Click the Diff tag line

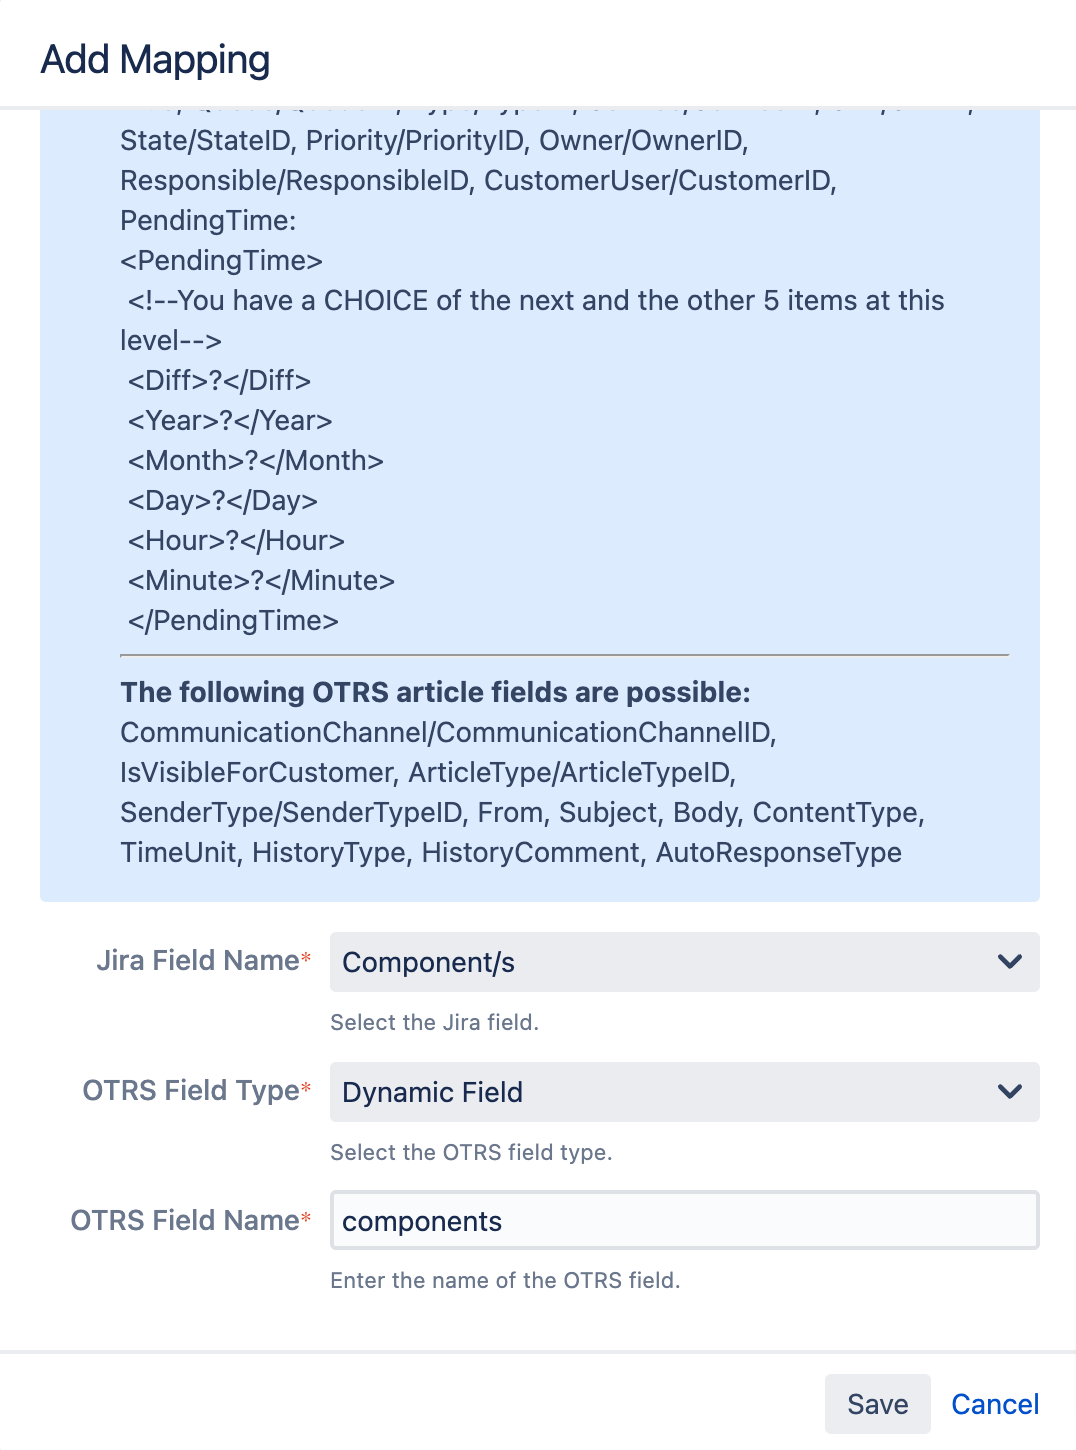[219, 381]
